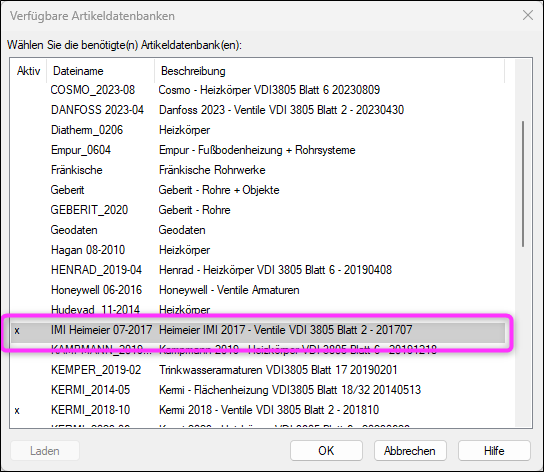Click the active x mark for KERMI_2018-10
The width and height of the screenshot is (544, 472).
(17, 411)
